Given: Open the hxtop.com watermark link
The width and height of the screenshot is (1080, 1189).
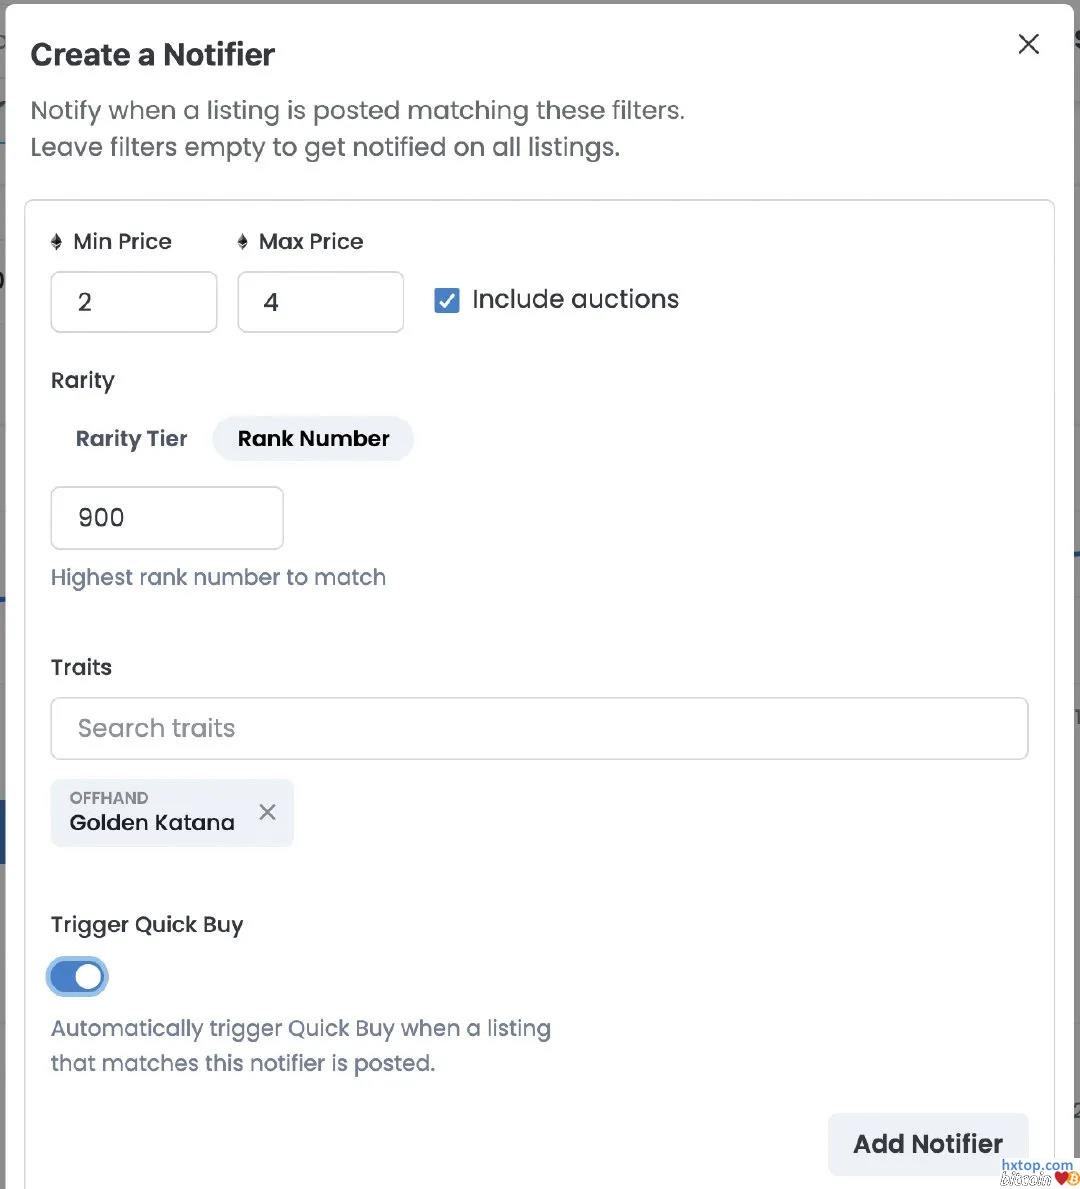Looking at the screenshot, I should pyautogui.click(x=1036, y=1166).
